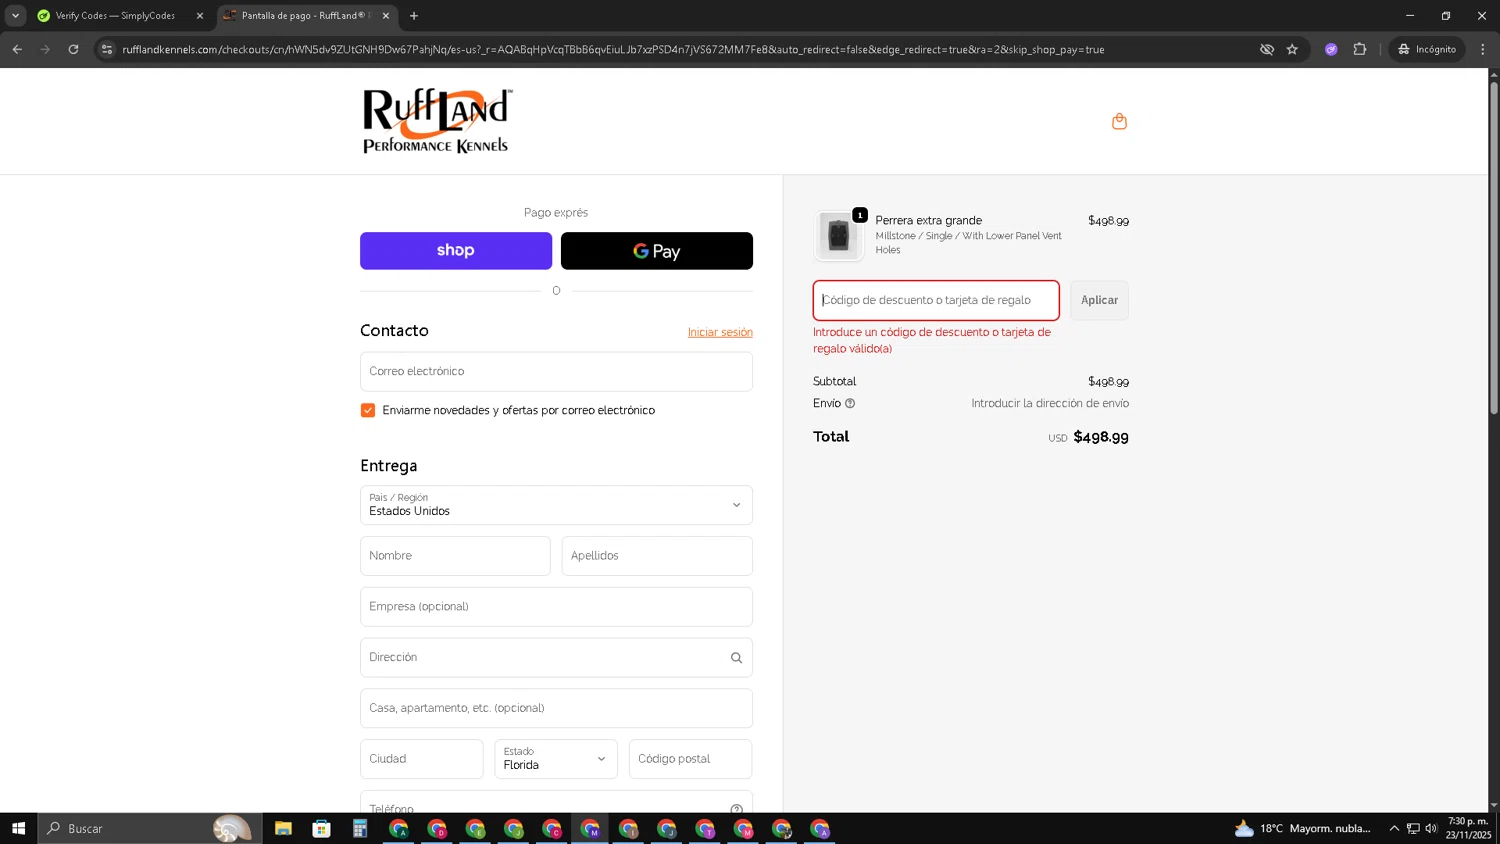Click the site information icon in address bar
1500x844 pixels.
pos(107,49)
